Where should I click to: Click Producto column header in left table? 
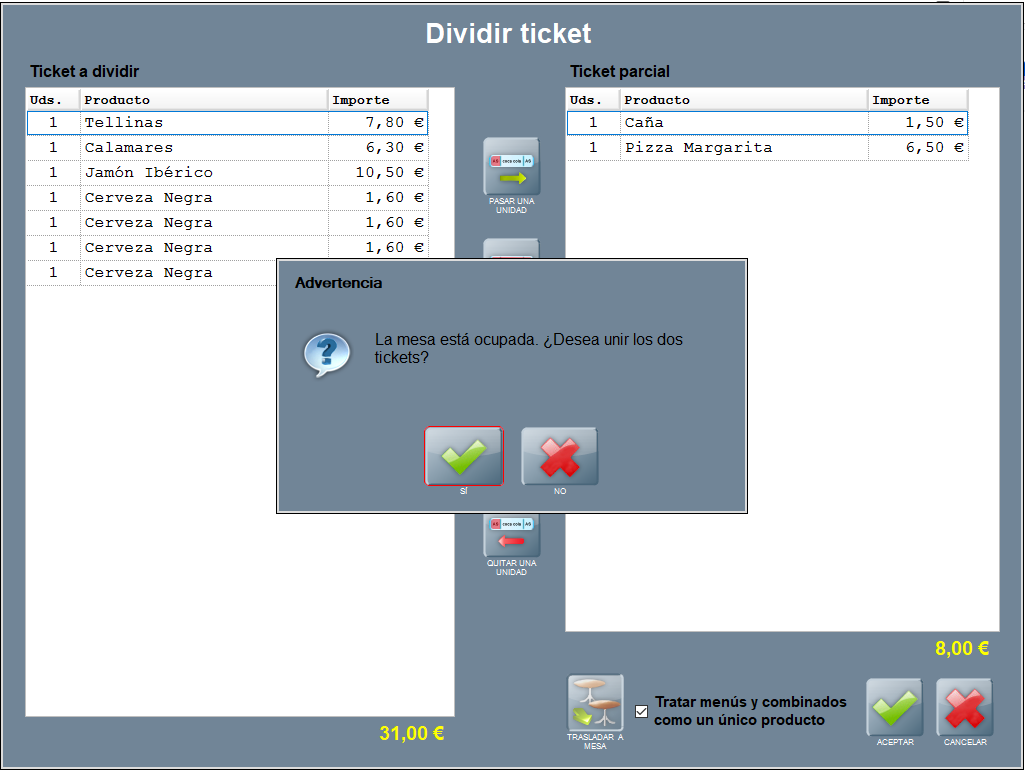(x=204, y=100)
